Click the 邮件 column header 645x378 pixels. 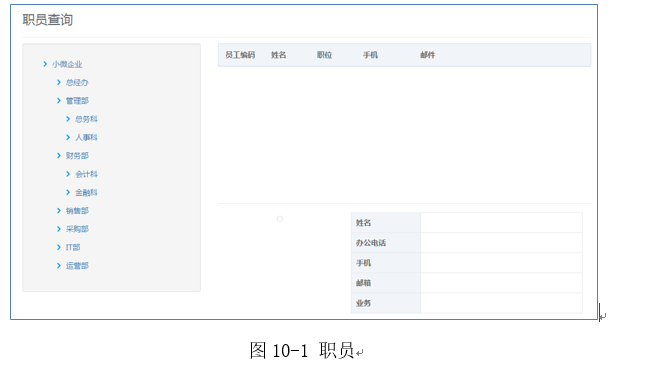coord(427,55)
